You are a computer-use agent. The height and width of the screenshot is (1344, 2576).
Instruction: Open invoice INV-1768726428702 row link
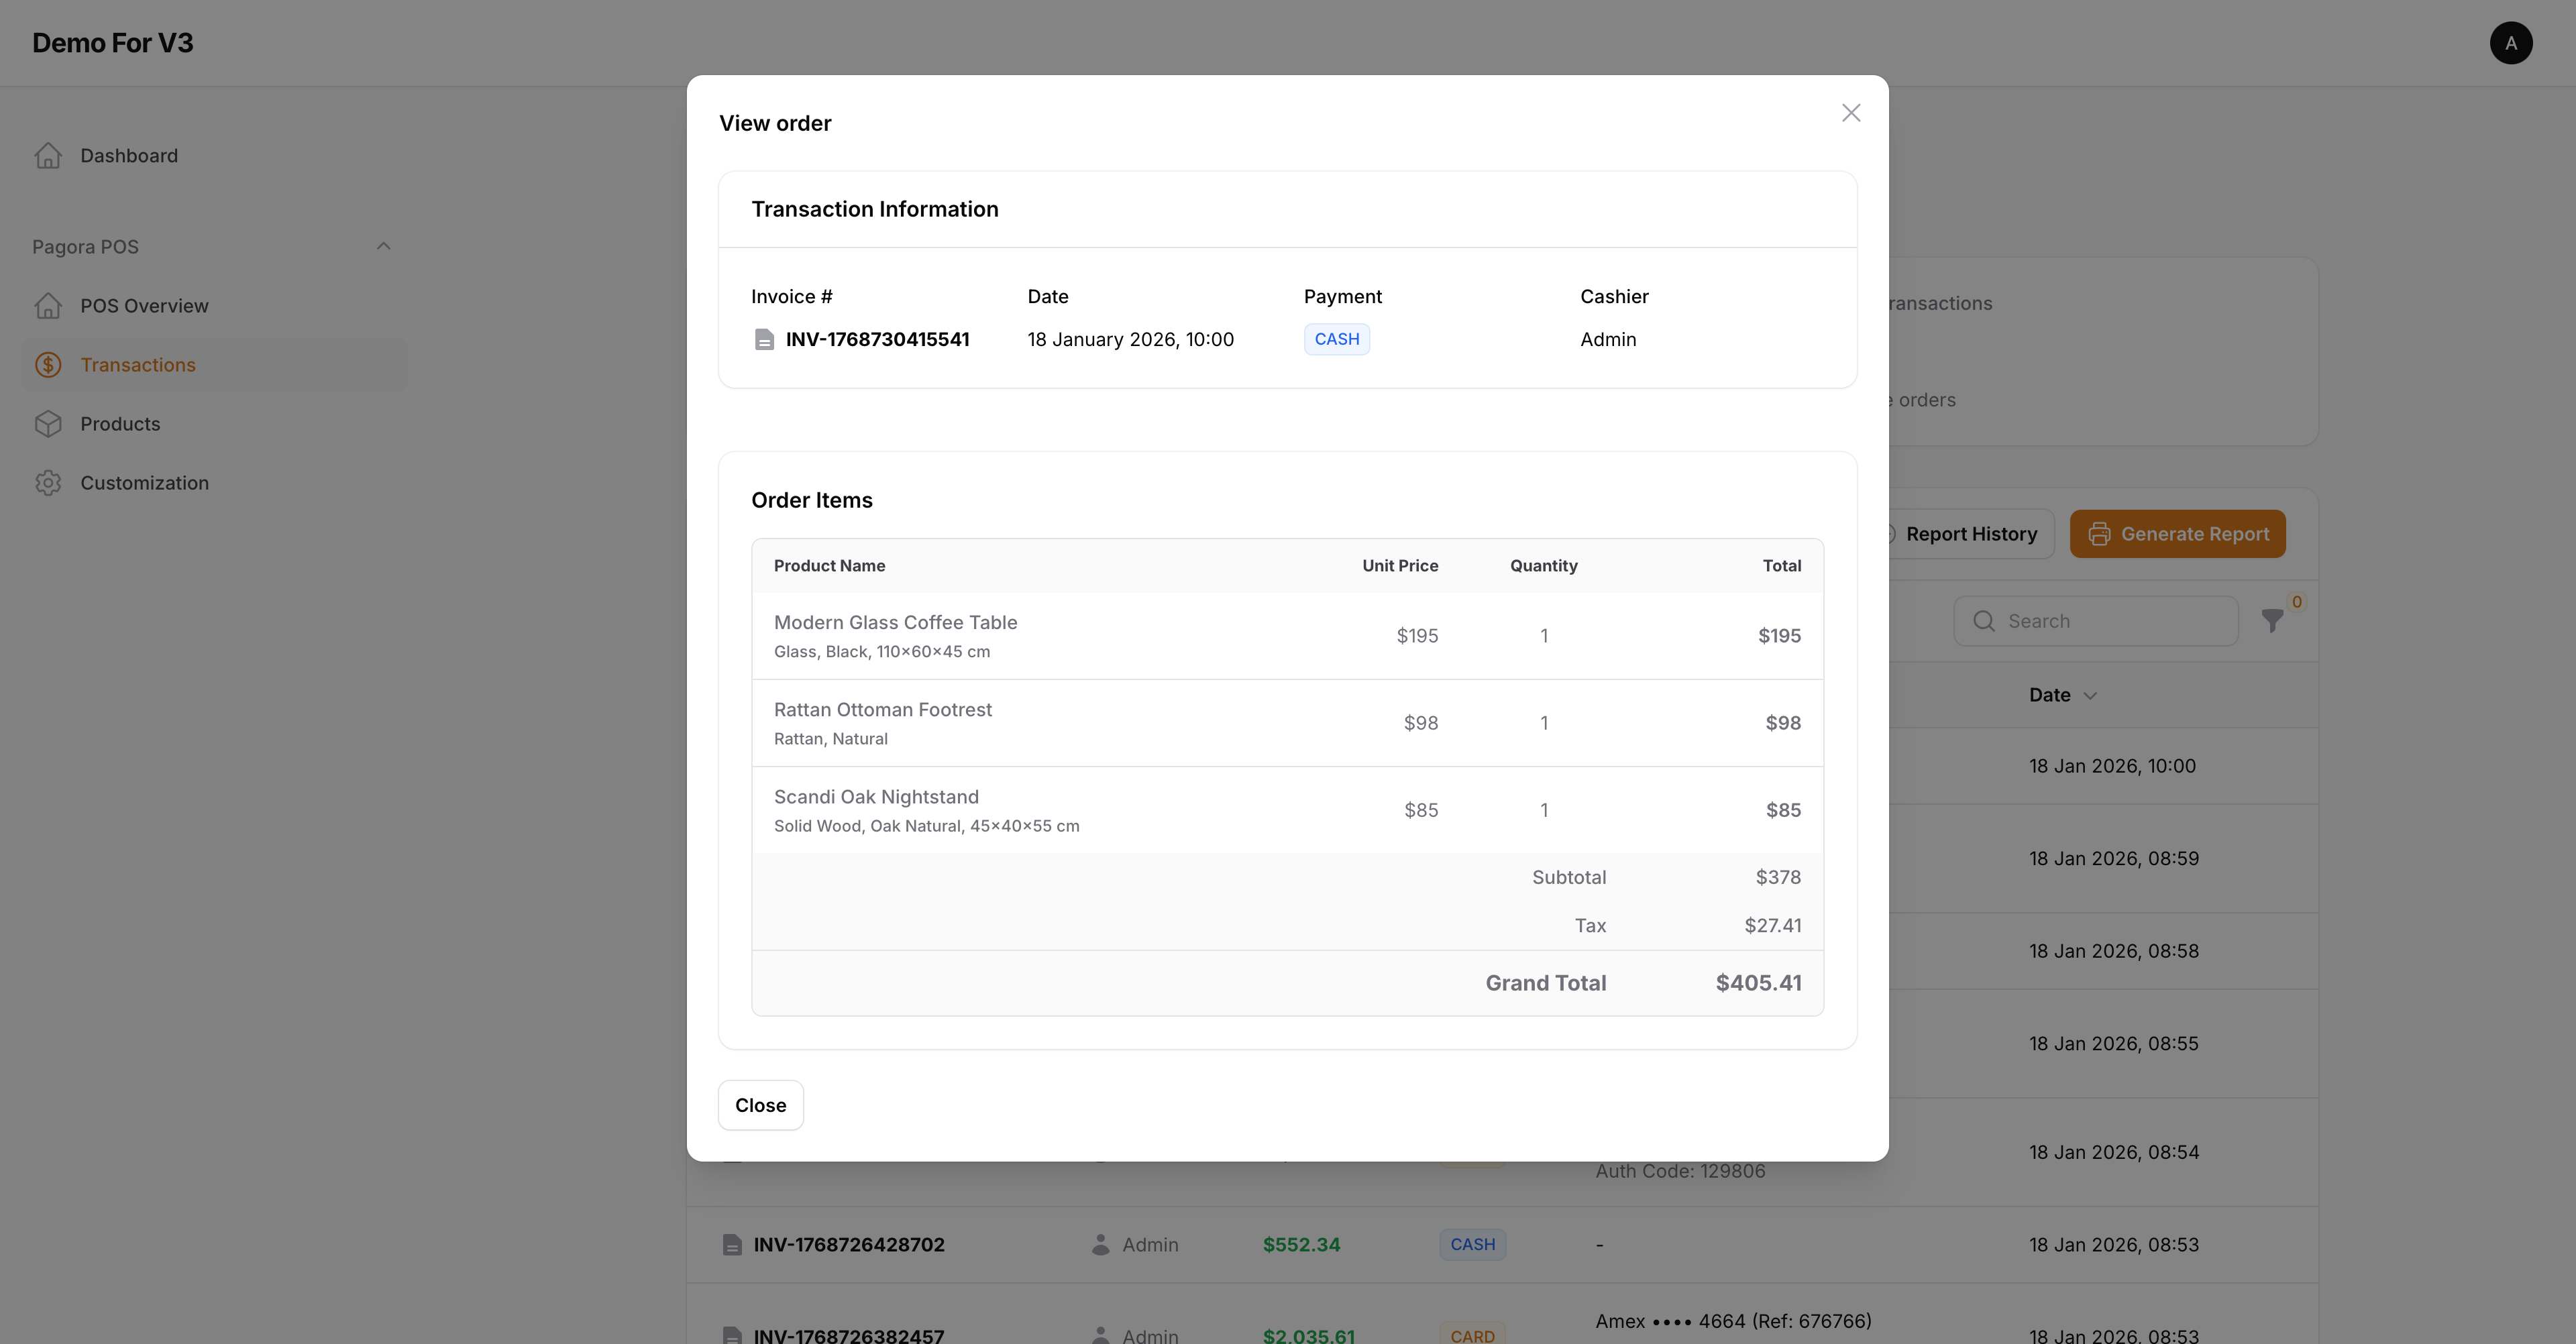tap(848, 1245)
